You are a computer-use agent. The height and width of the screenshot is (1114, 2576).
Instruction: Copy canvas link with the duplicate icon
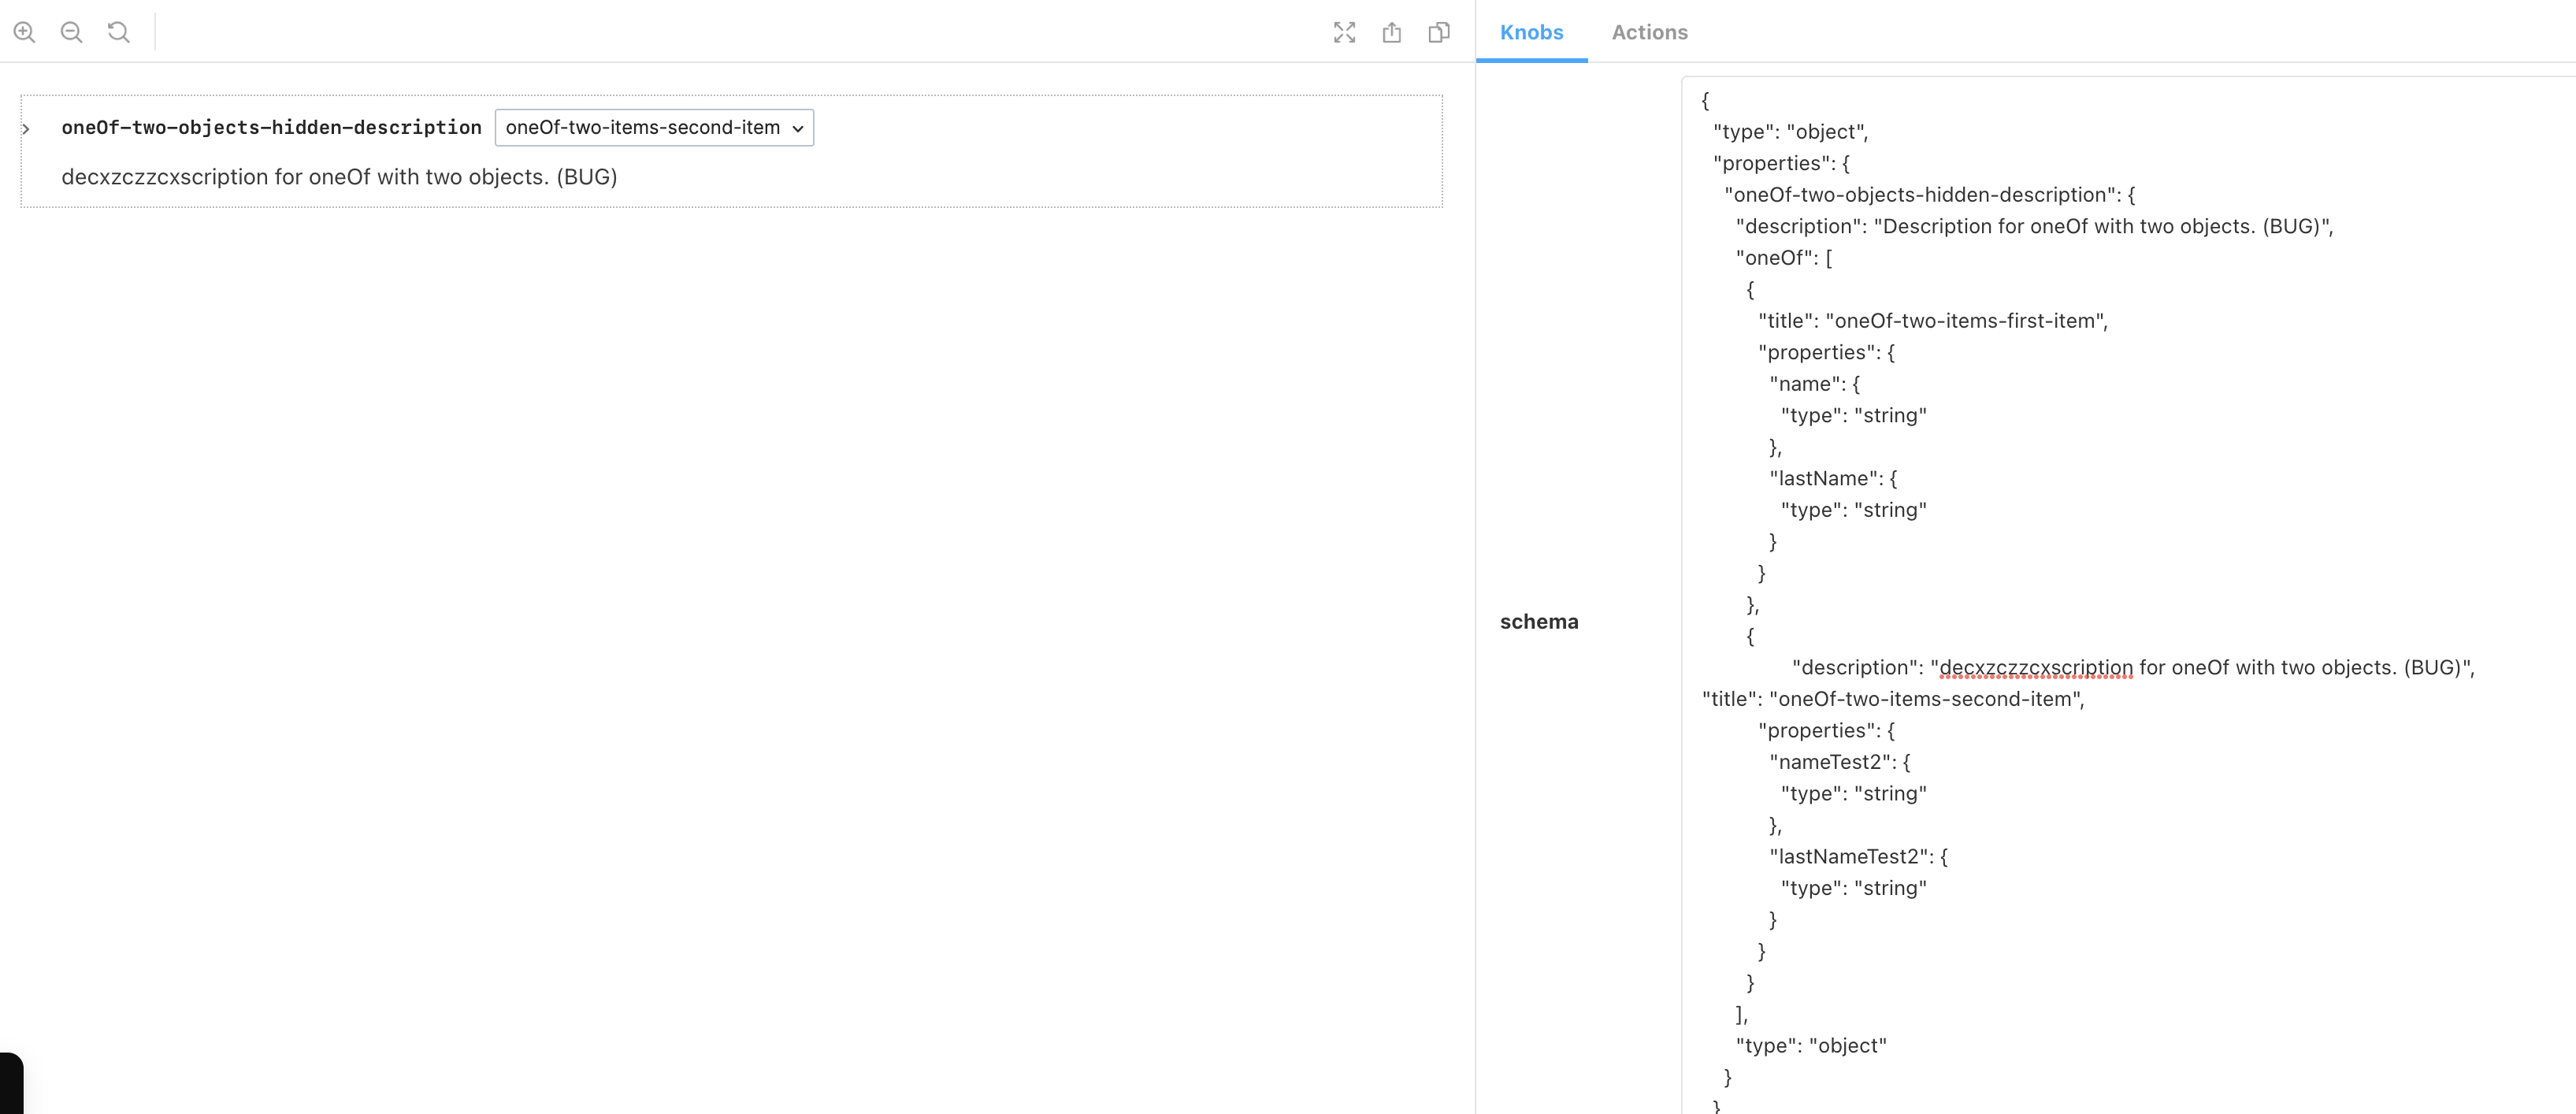point(1438,32)
